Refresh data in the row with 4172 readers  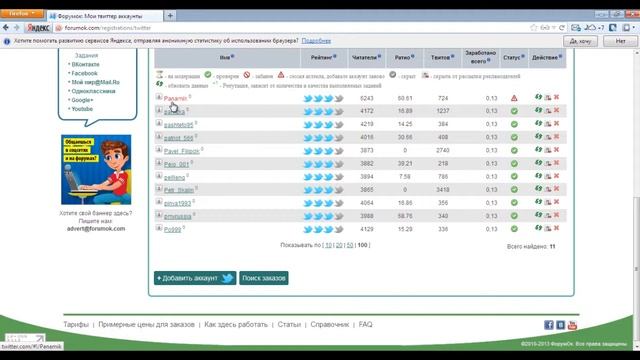pos(538,110)
